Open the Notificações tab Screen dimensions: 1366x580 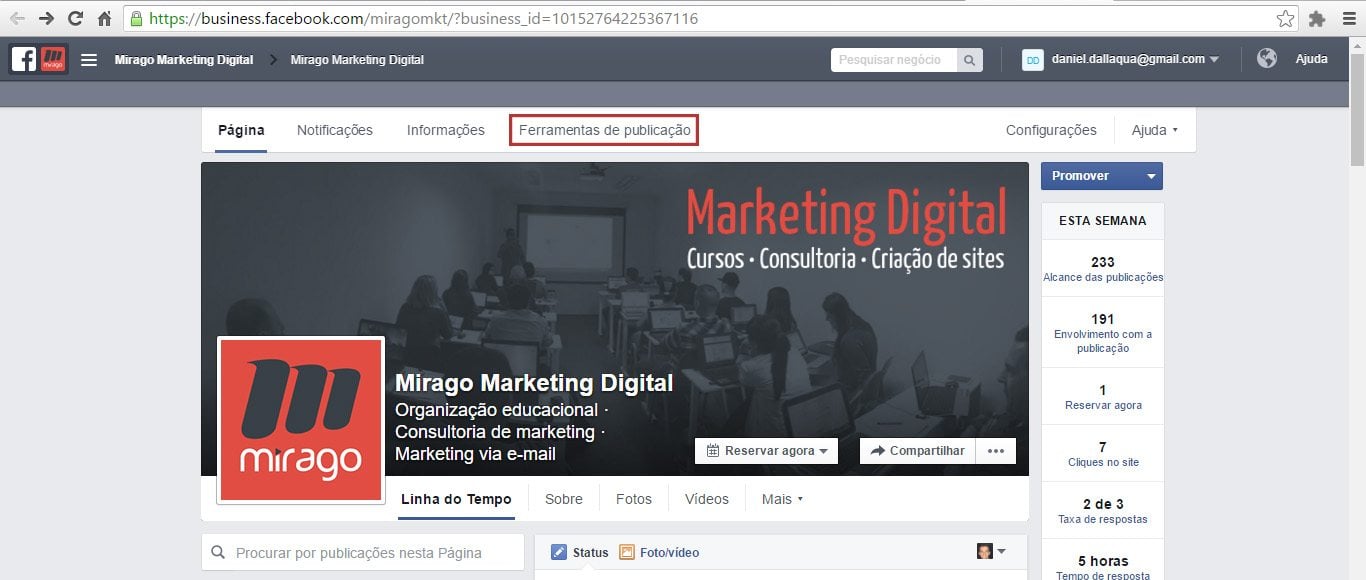pyautogui.click(x=335, y=130)
